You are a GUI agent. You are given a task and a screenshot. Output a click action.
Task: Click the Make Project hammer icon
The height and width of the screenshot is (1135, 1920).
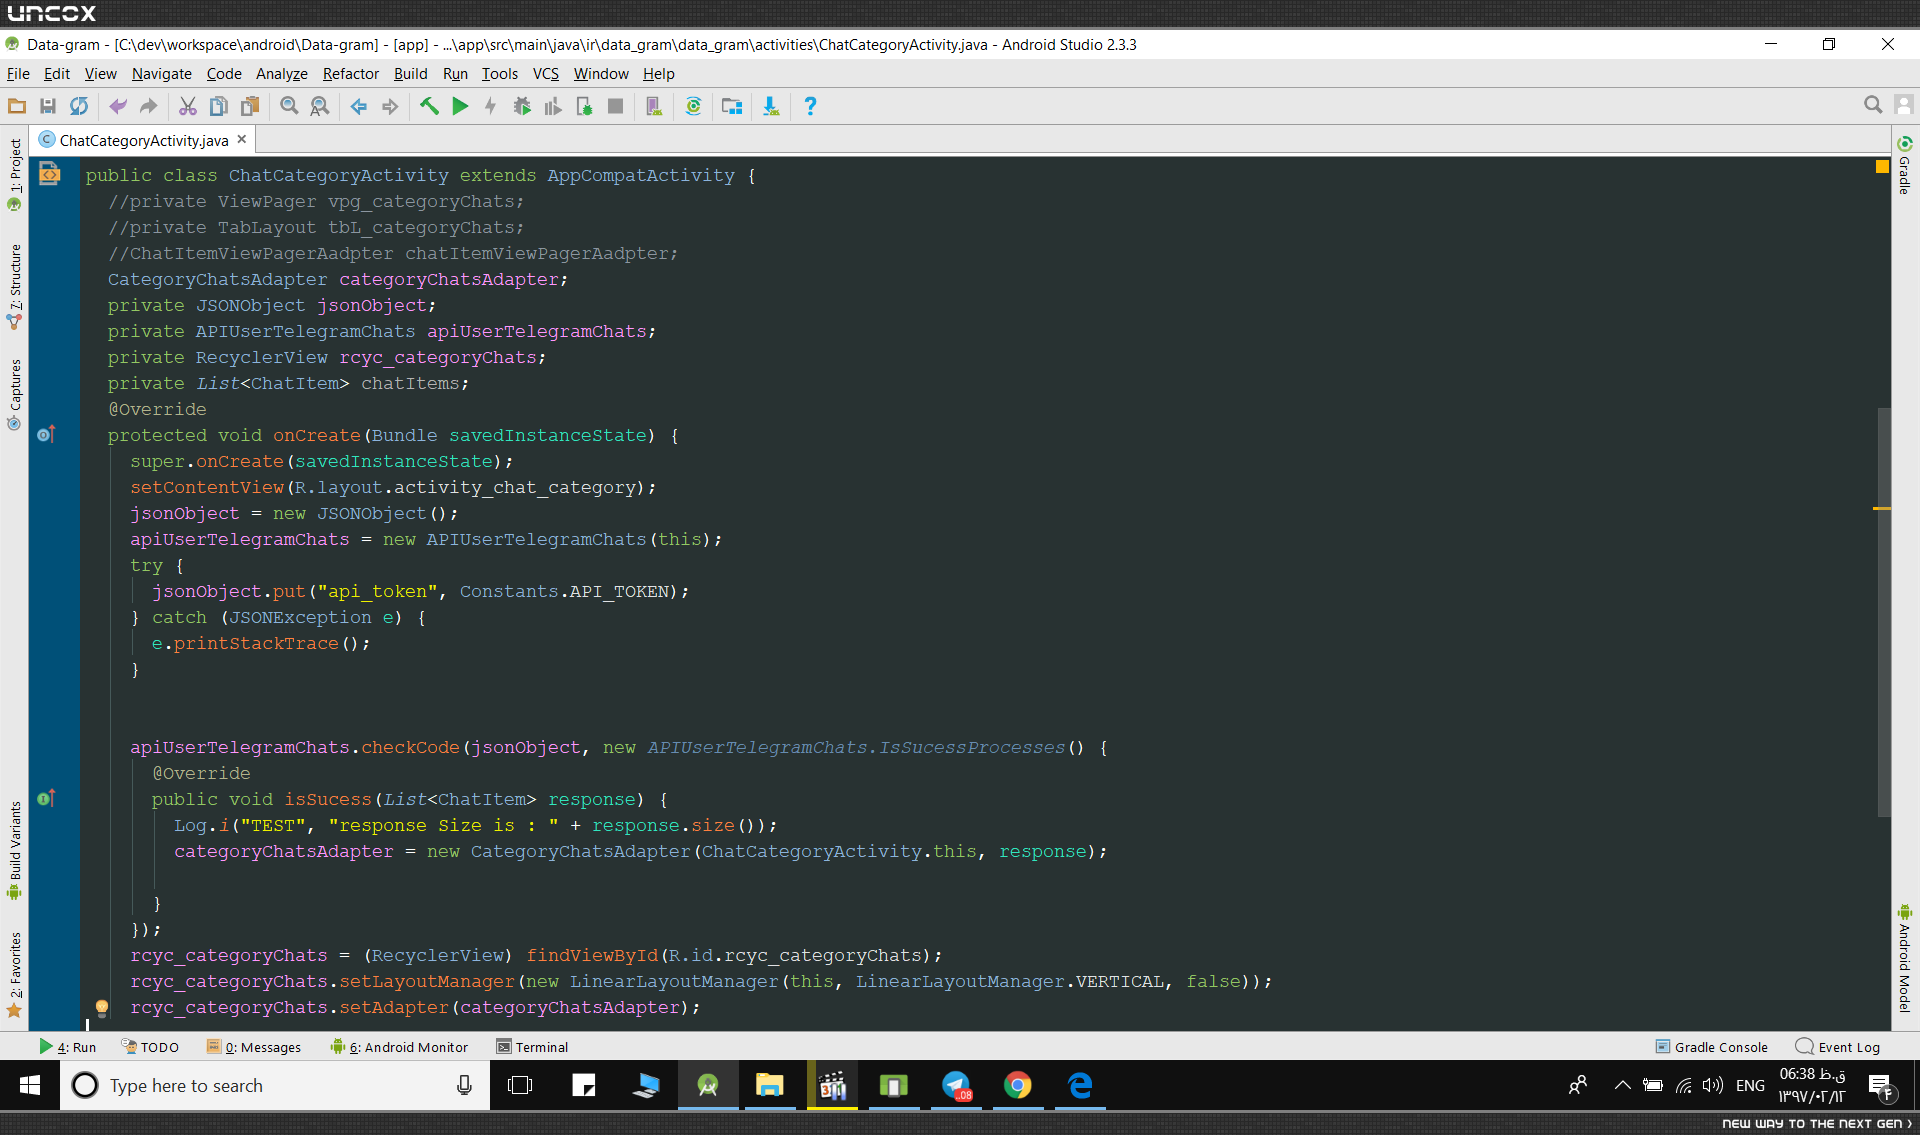(x=429, y=106)
